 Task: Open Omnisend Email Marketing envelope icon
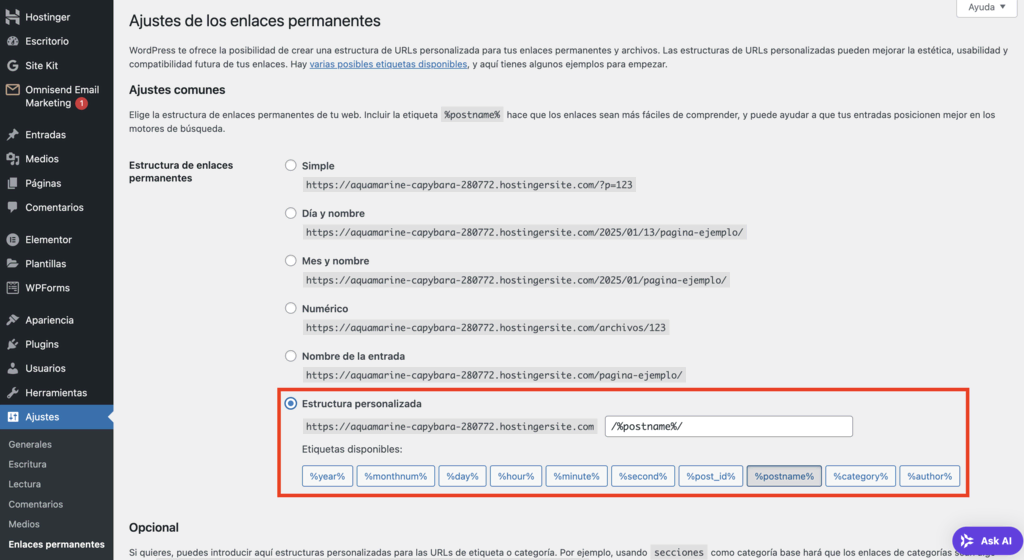point(12,90)
